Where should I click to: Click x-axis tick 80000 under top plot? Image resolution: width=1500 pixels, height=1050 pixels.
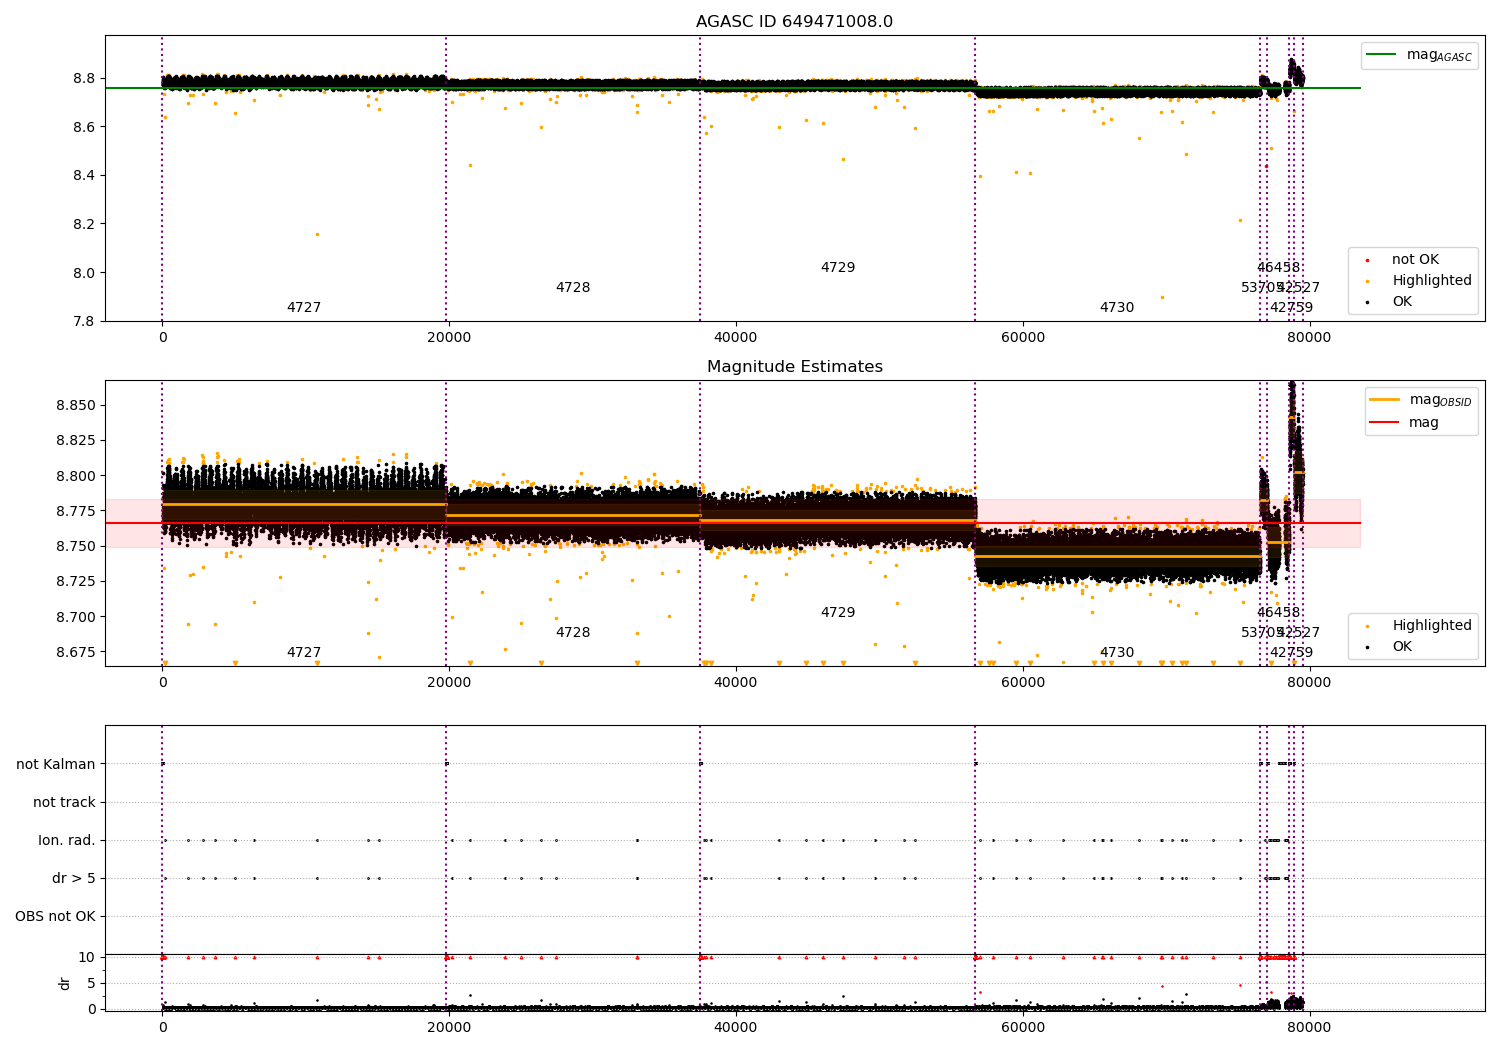(x=1309, y=338)
